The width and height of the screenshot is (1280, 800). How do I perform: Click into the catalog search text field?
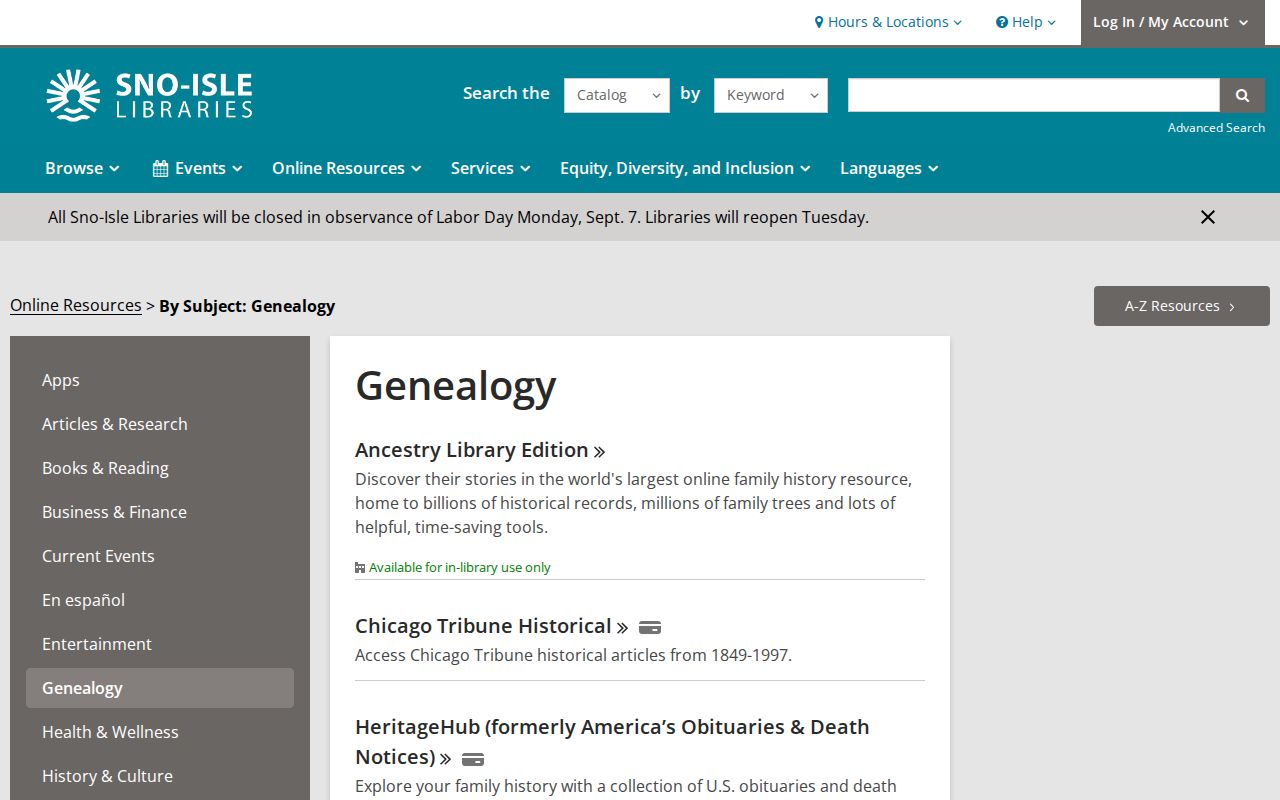point(1034,95)
